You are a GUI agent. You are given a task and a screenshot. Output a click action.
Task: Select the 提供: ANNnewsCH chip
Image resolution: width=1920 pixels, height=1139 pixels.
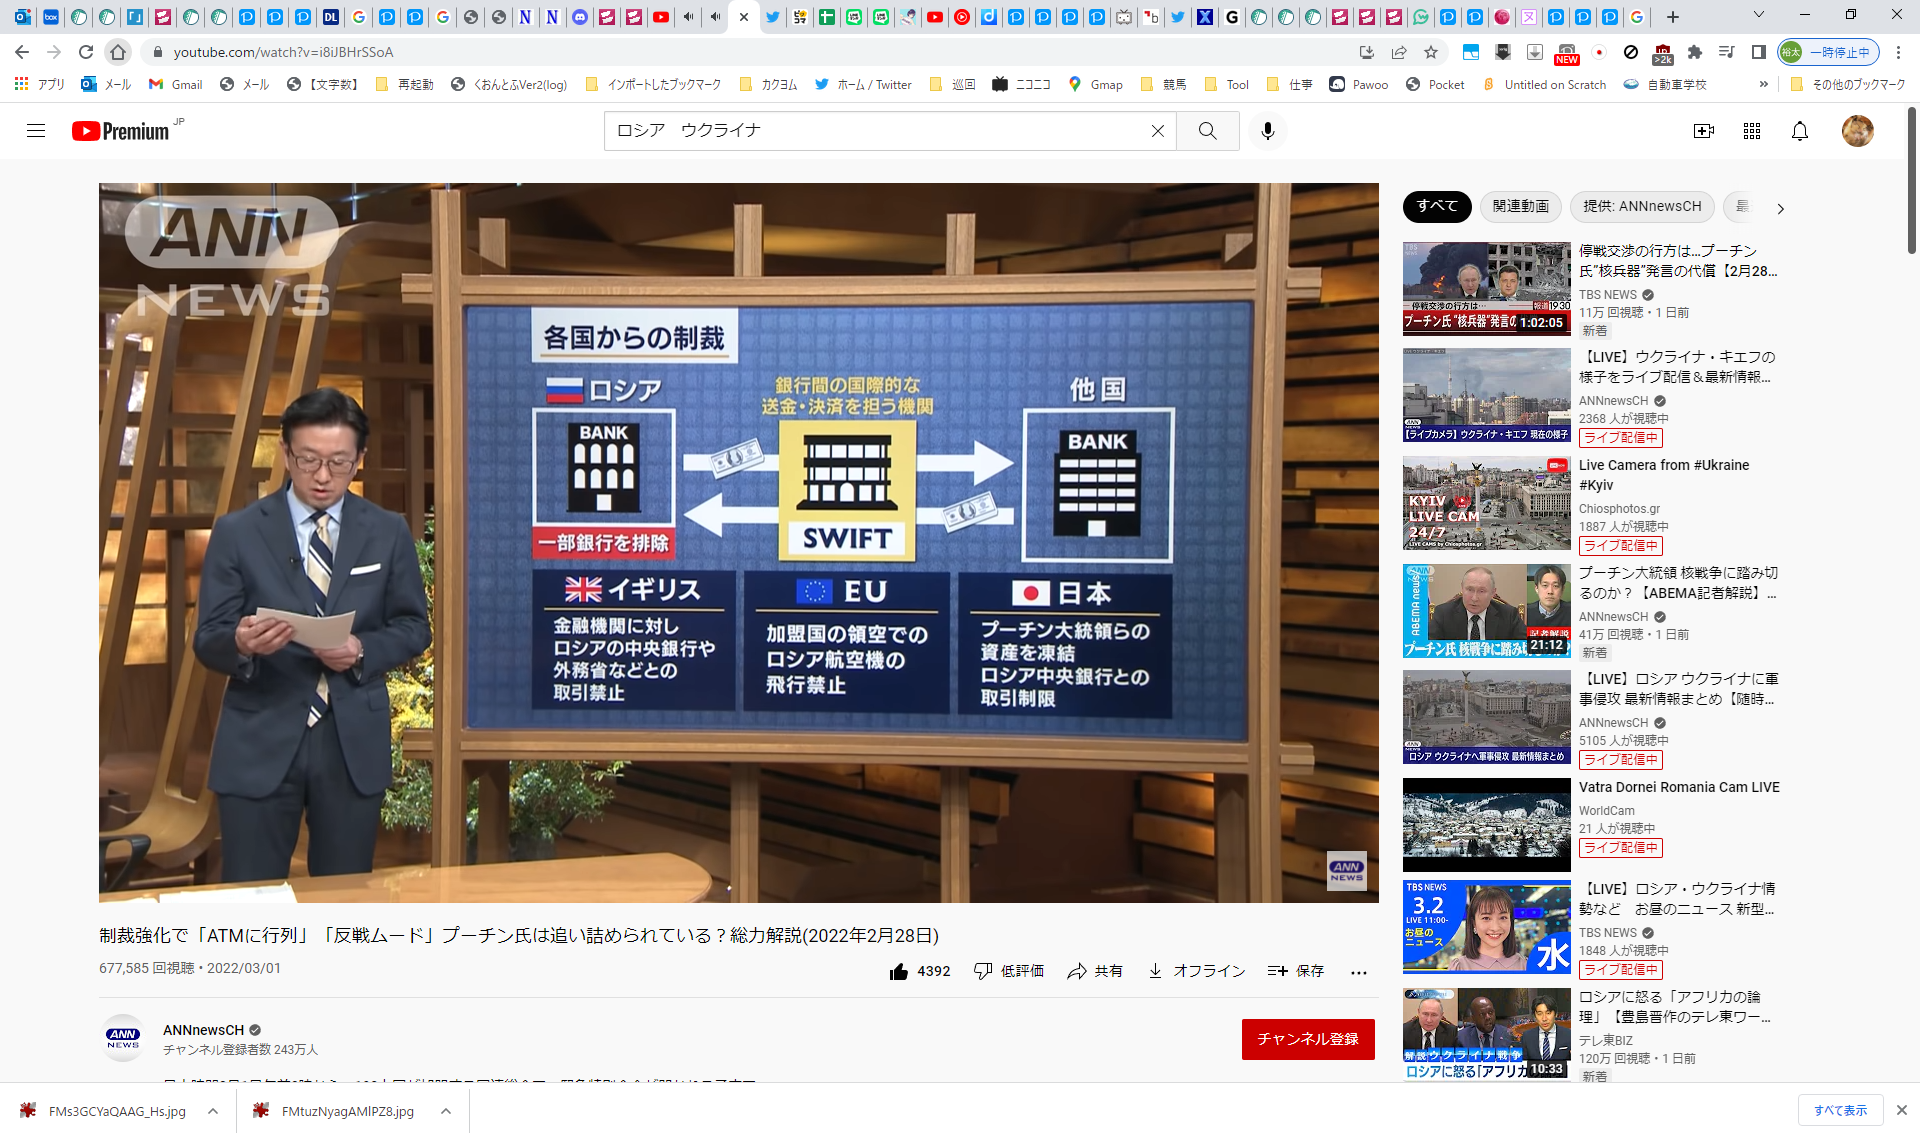[1641, 206]
